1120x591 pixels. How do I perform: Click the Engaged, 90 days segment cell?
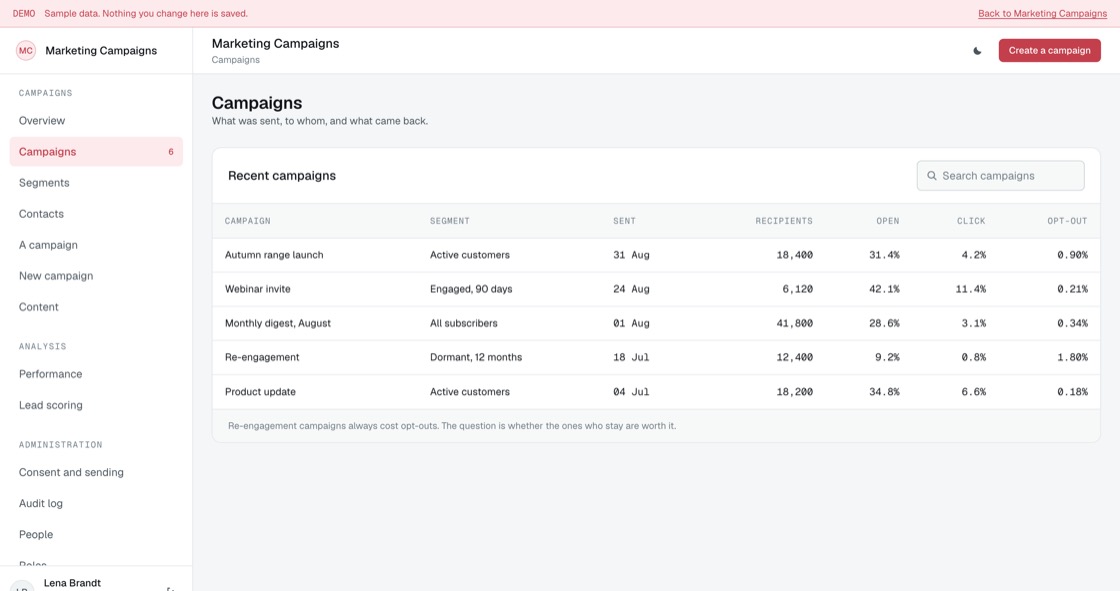pos(471,289)
